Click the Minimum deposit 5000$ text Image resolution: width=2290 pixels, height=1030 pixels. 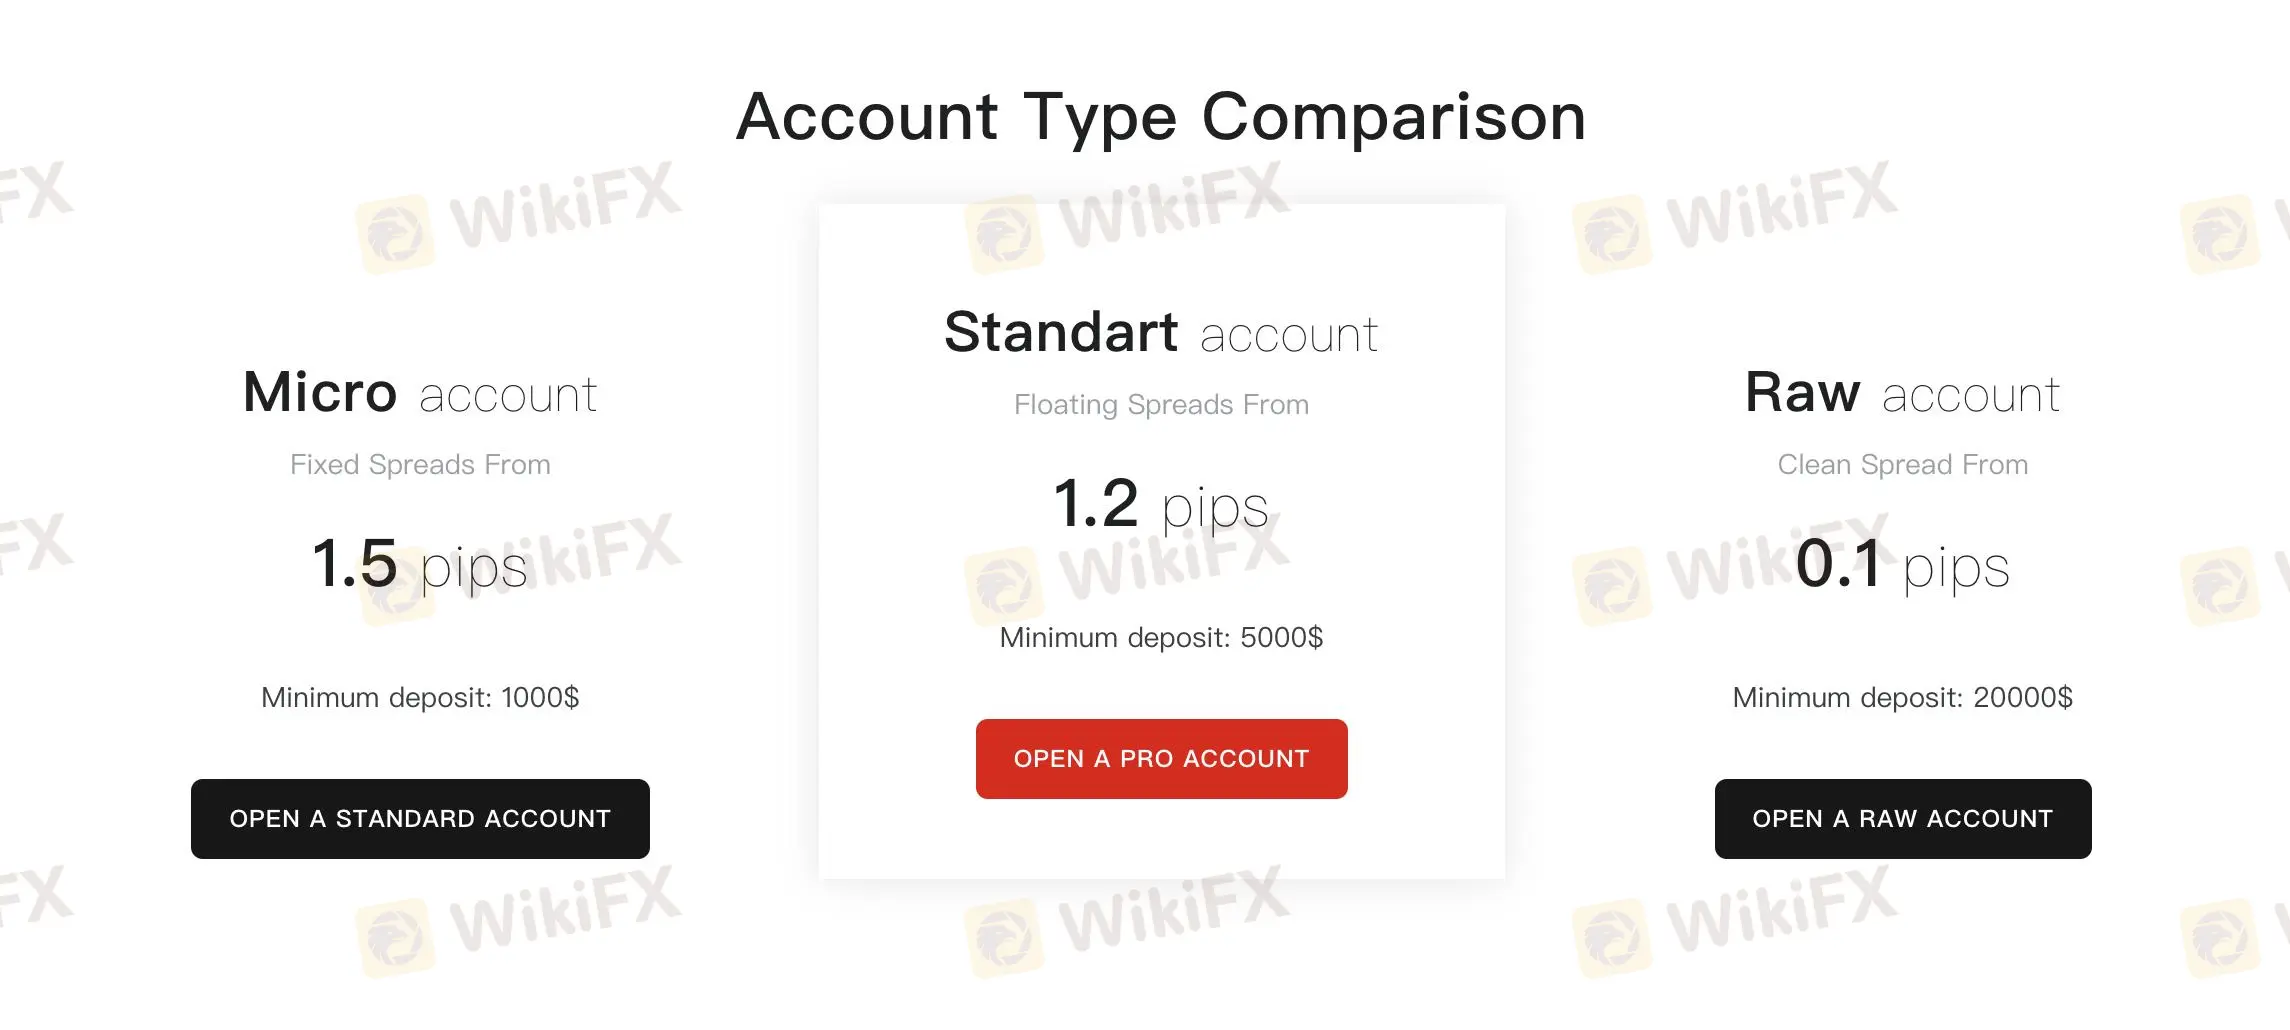[1160, 636]
